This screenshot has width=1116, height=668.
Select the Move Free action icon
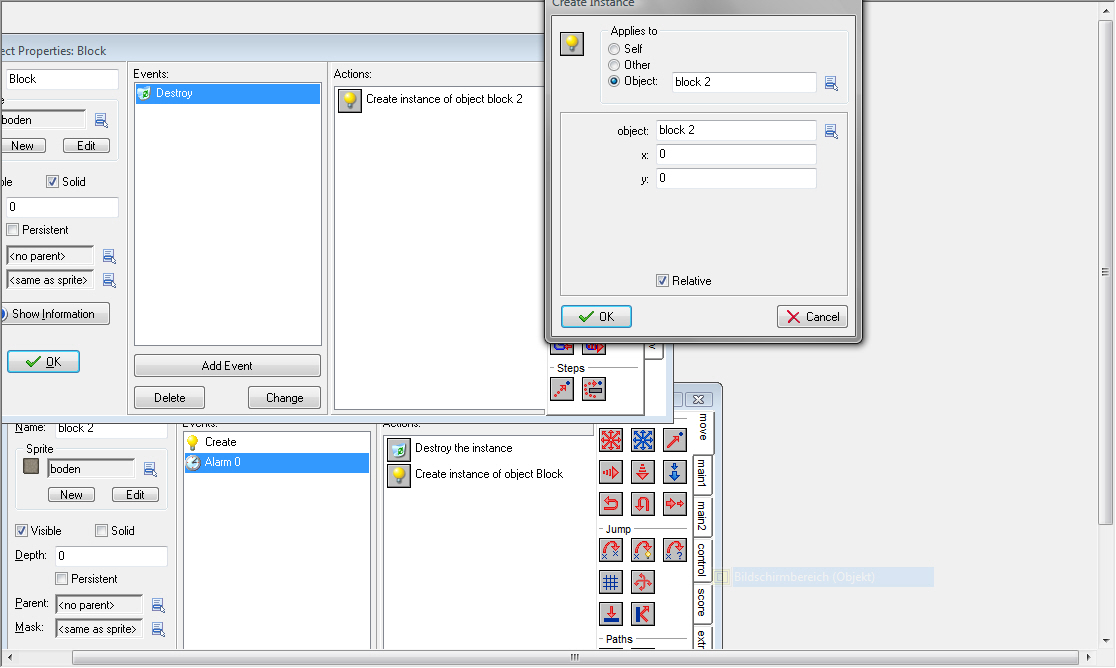pos(643,440)
